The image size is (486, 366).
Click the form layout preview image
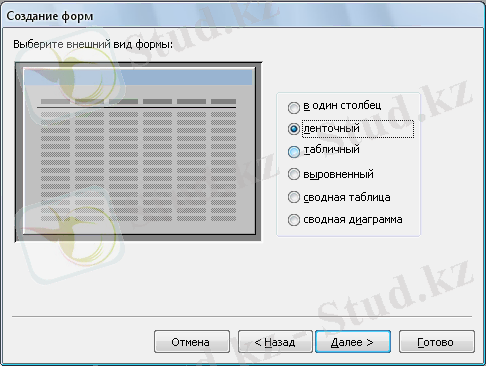pos(138,152)
